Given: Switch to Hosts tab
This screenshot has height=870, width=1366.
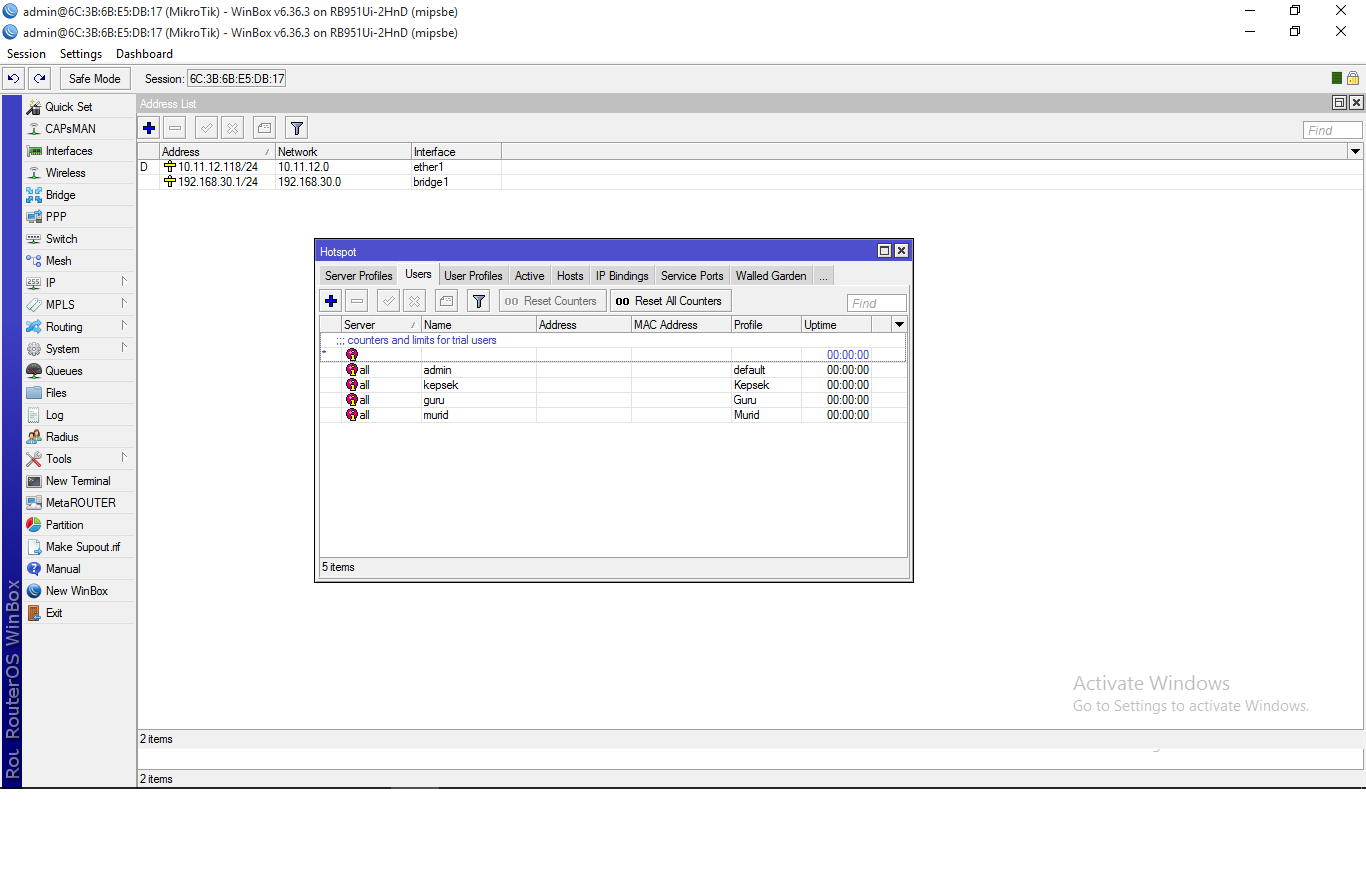Looking at the screenshot, I should click(570, 276).
